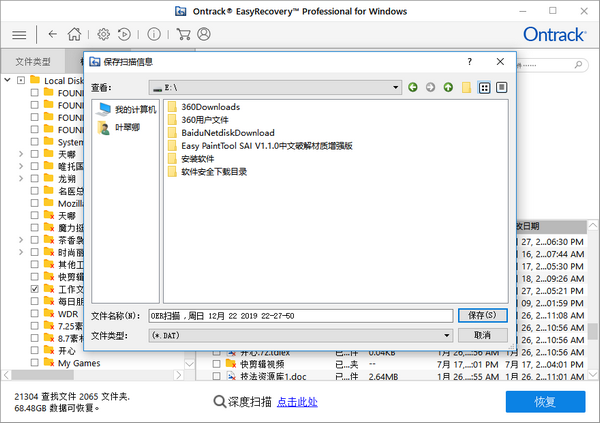Navigate forward with gray arrow in dialog
This screenshot has width=600, height=423.
point(430,87)
